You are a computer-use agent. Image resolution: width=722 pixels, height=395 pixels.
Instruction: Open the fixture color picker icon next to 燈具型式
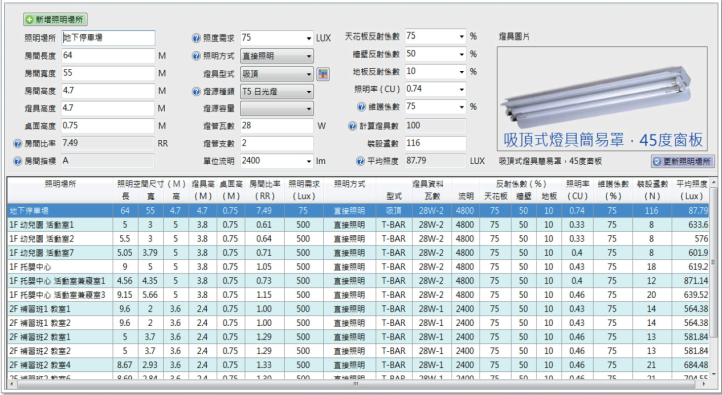click(x=323, y=74)
